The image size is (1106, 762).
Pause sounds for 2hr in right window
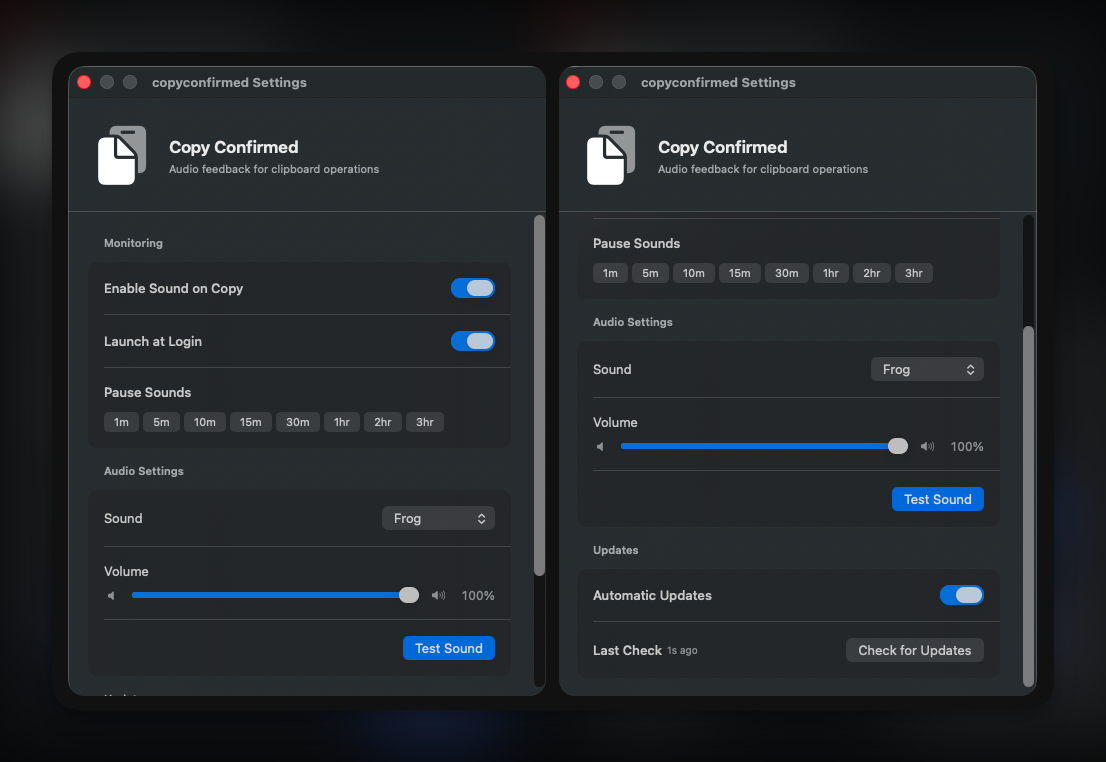tap(872, 273)
